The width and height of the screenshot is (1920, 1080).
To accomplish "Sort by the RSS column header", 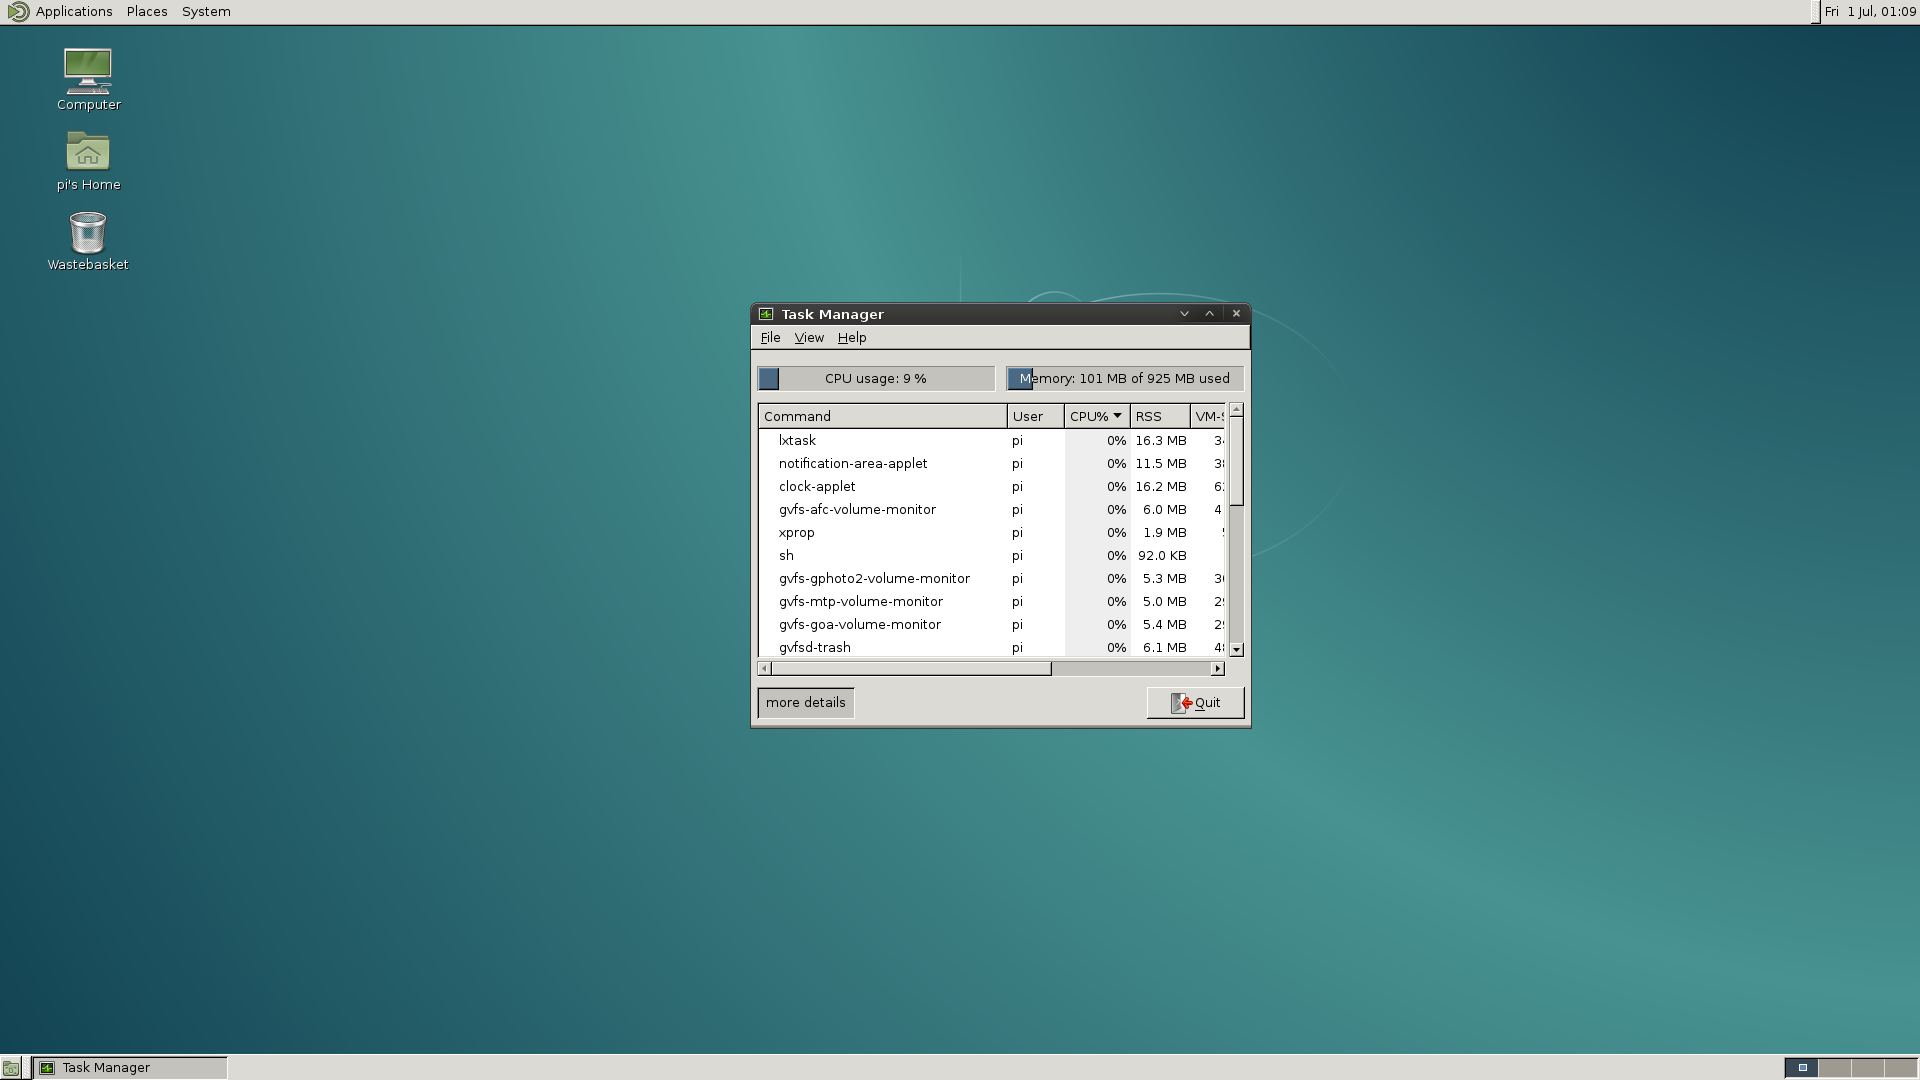I will (x=1160, y=416).
